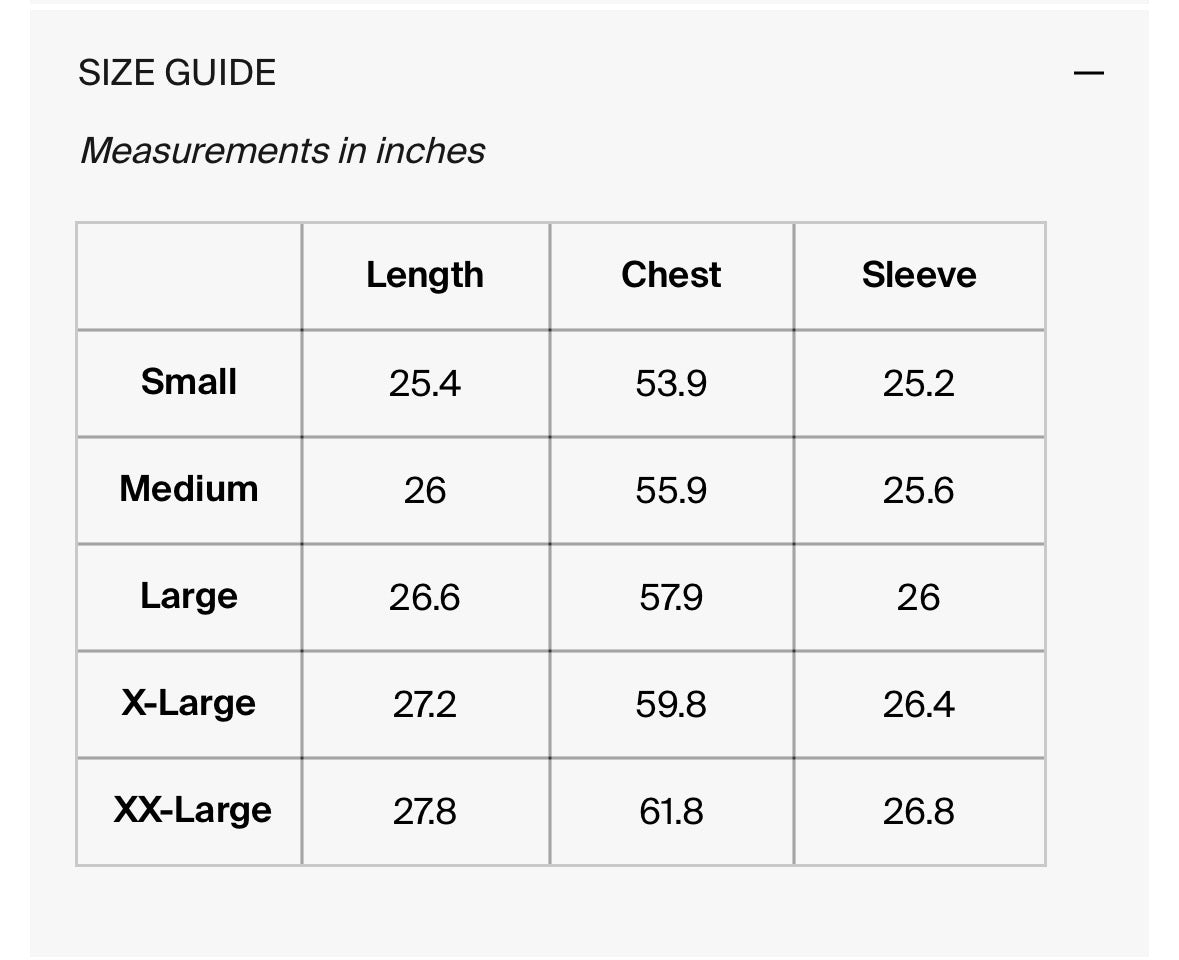This screenshot has width=1179, height=960.
Task: Click Medium chest value 55.9
Action: tap(671, 490)
